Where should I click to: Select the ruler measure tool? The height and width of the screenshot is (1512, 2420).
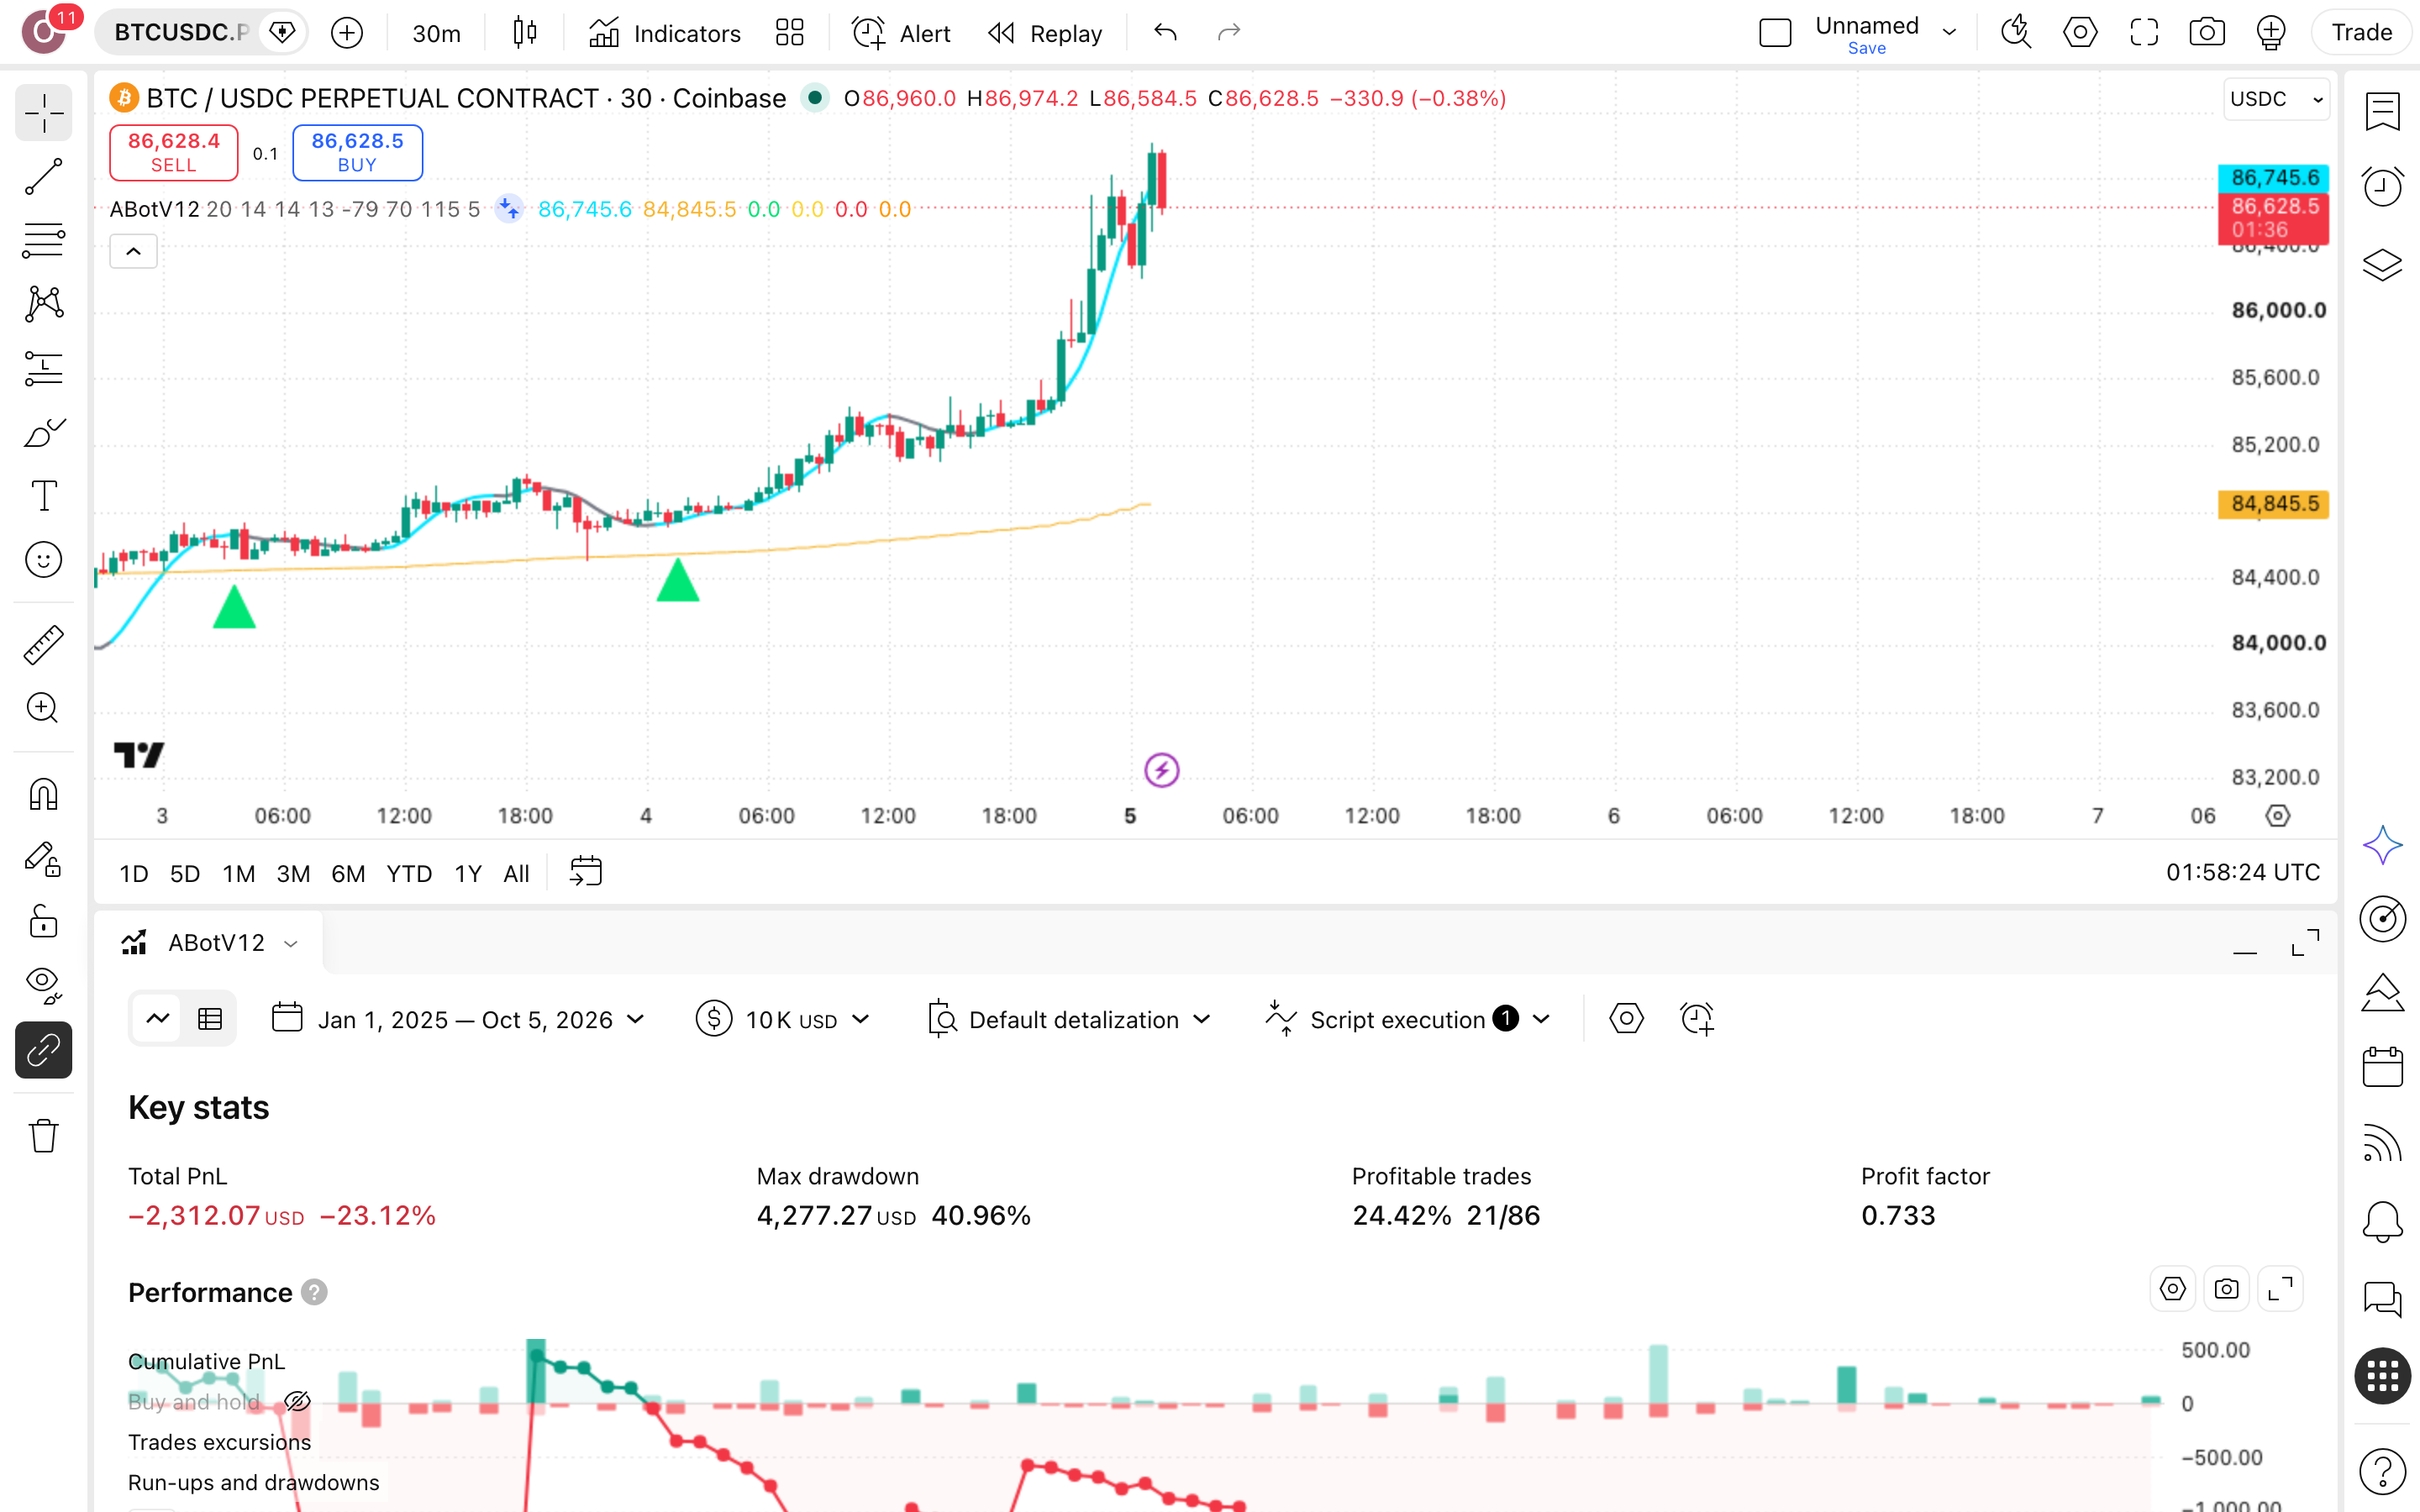click(x=43, y=645)
